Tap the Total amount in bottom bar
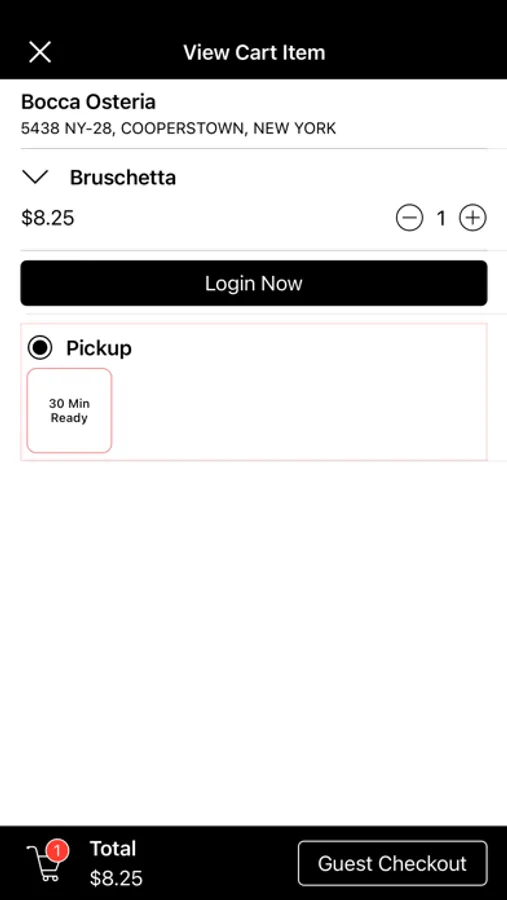Viewport: 507px width, 900px height. point(116,878)
